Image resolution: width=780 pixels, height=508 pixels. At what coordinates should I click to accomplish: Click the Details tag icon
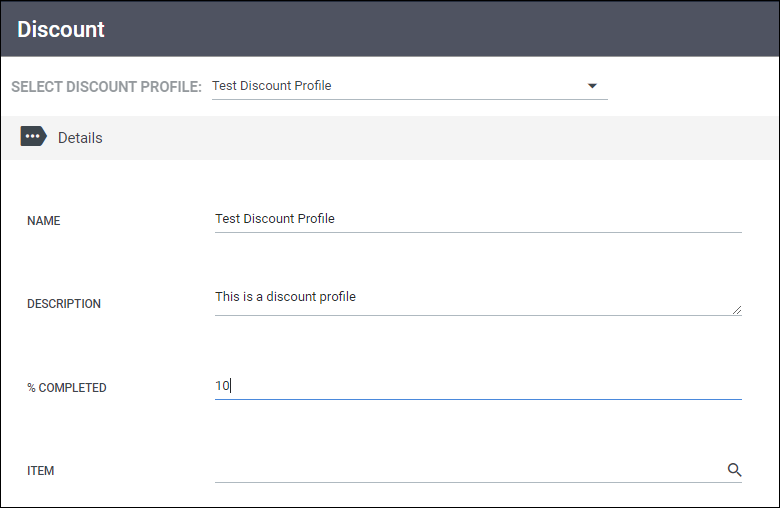pos(34,136)
